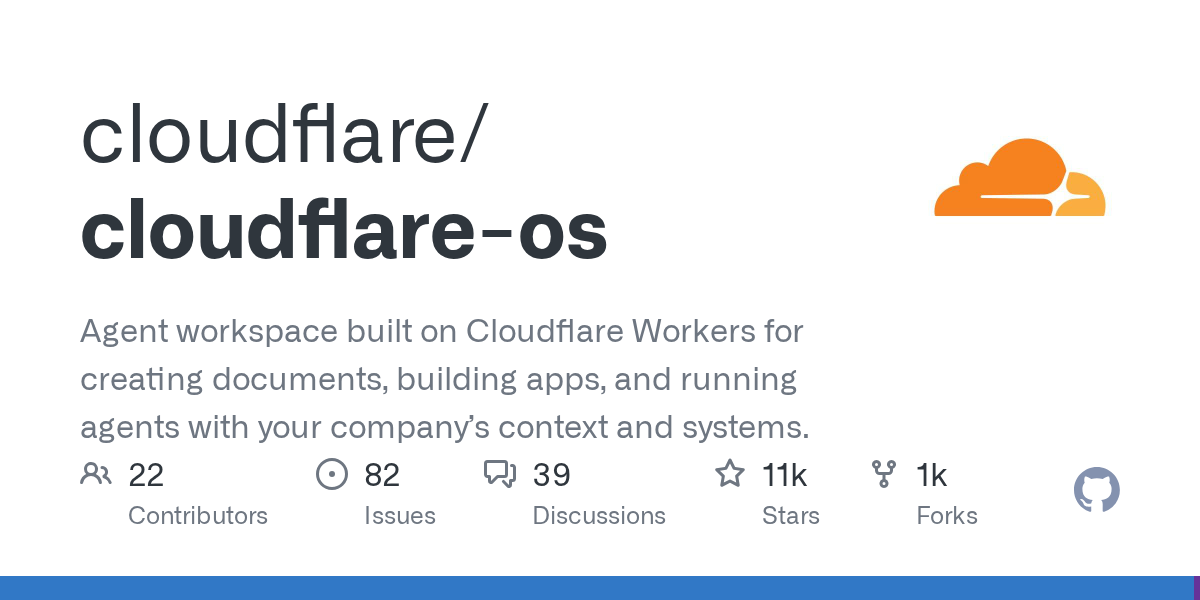Image resolution: width=1200 pixels, height=600 pixels.
Task: Click the issues circle-dot icon
Action: point(331,474)
